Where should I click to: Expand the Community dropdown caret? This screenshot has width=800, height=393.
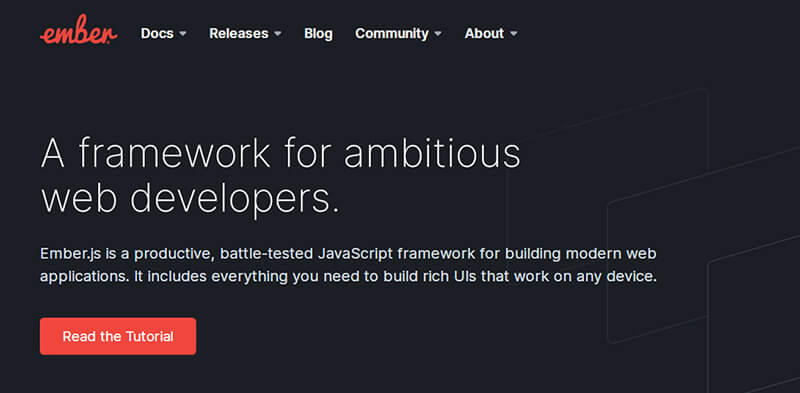coord(438,34)
